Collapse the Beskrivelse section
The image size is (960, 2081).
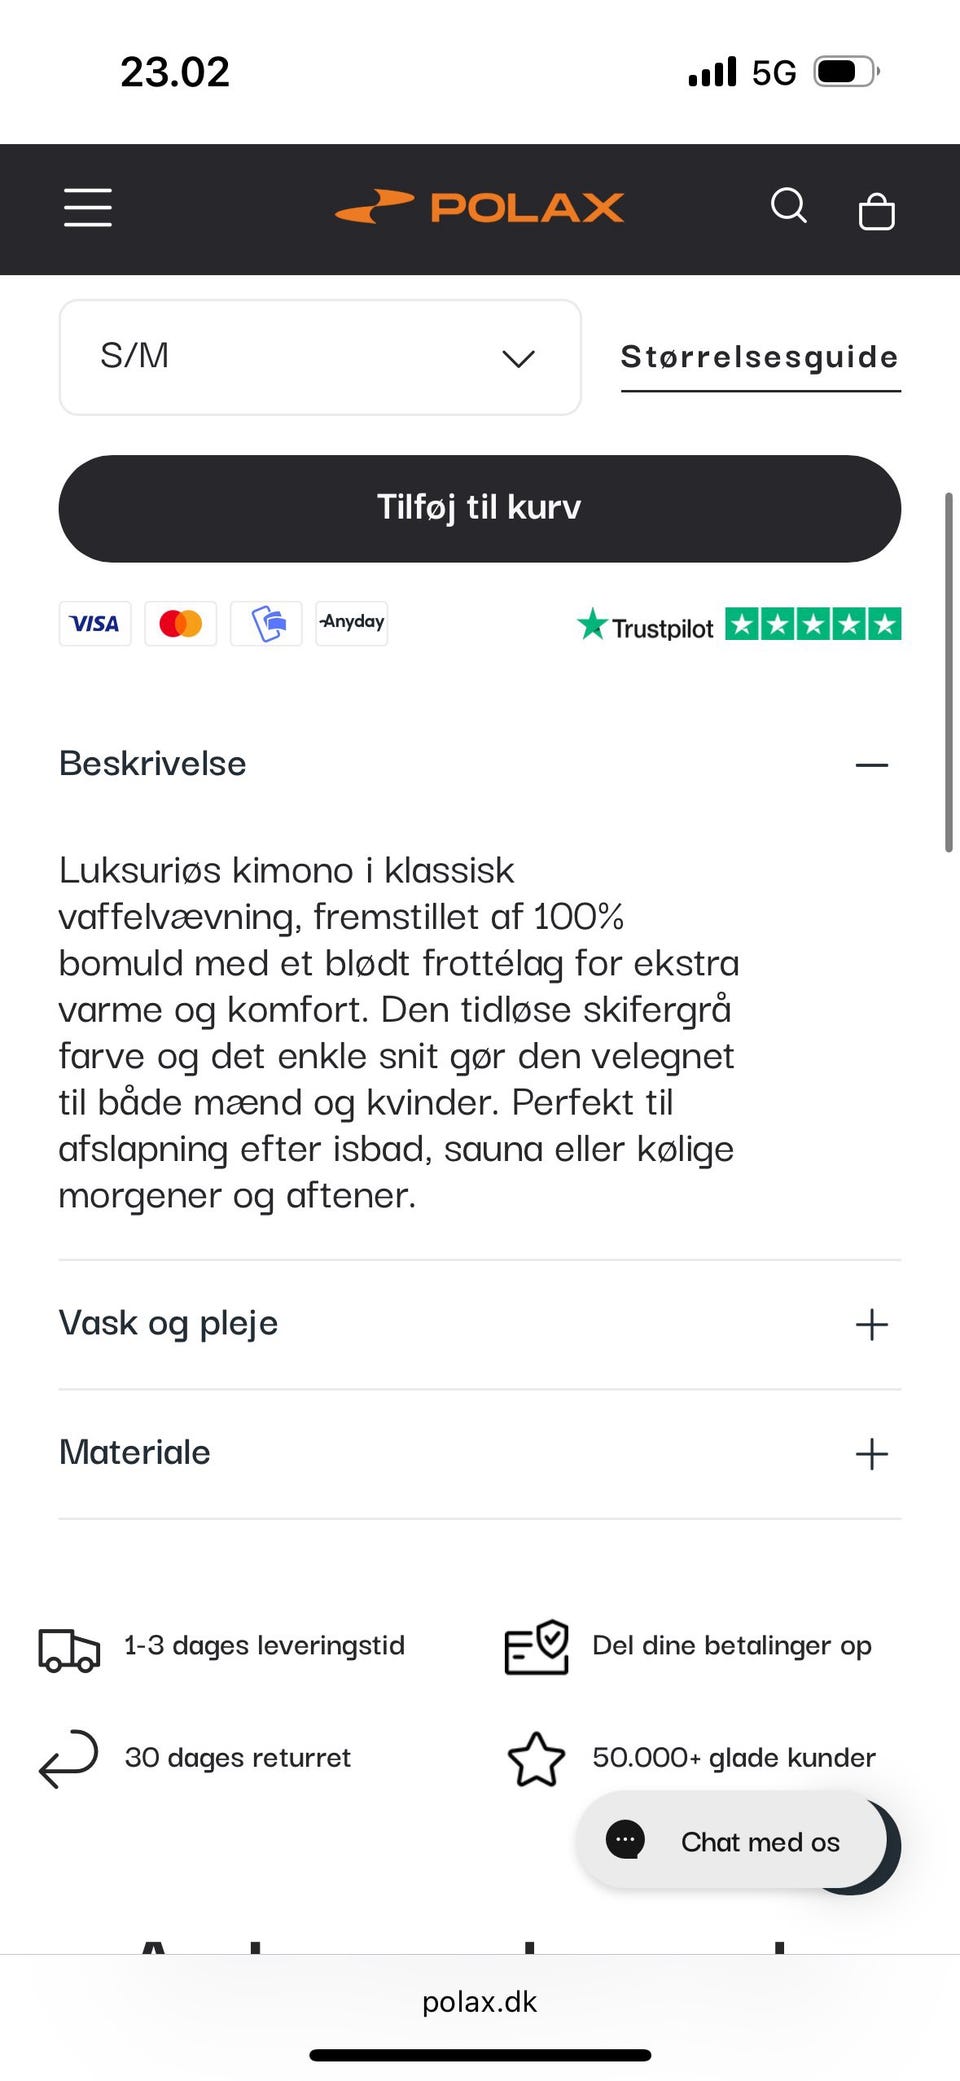coord(871,765)
